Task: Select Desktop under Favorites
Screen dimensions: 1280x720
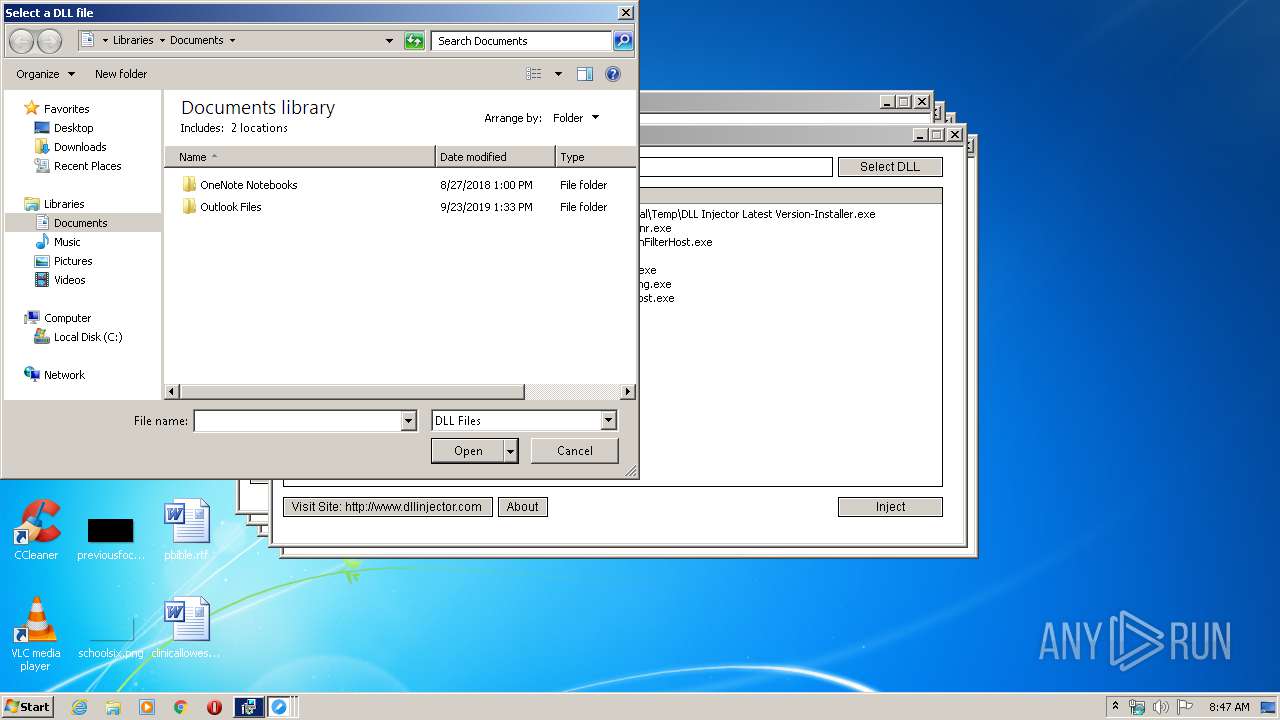Action: [x=73, y=128]
